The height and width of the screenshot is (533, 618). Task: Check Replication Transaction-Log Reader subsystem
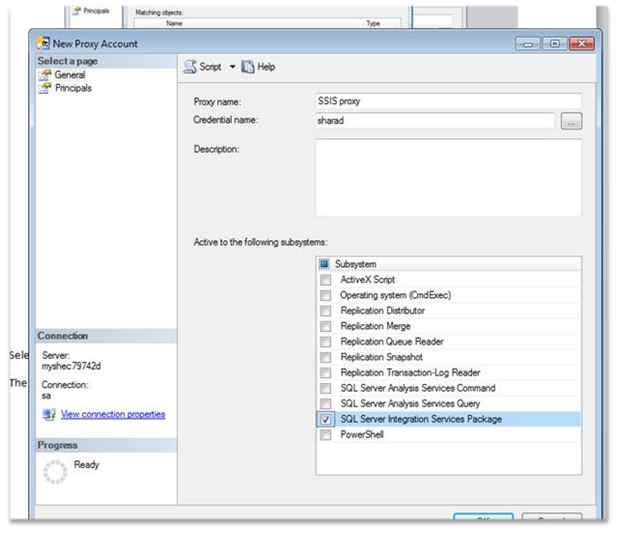click(325, 373)
